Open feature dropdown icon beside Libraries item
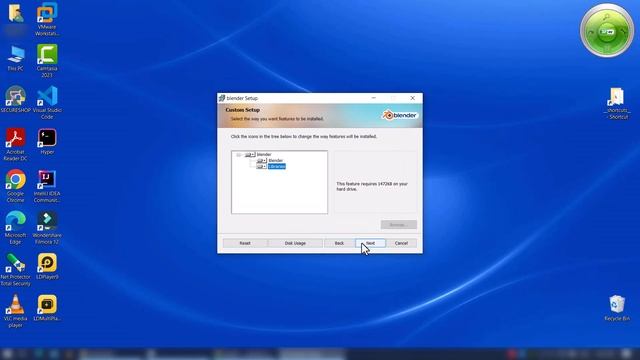Image resolution: width=640 pixels, height=360 pixels. click(261, 167)
